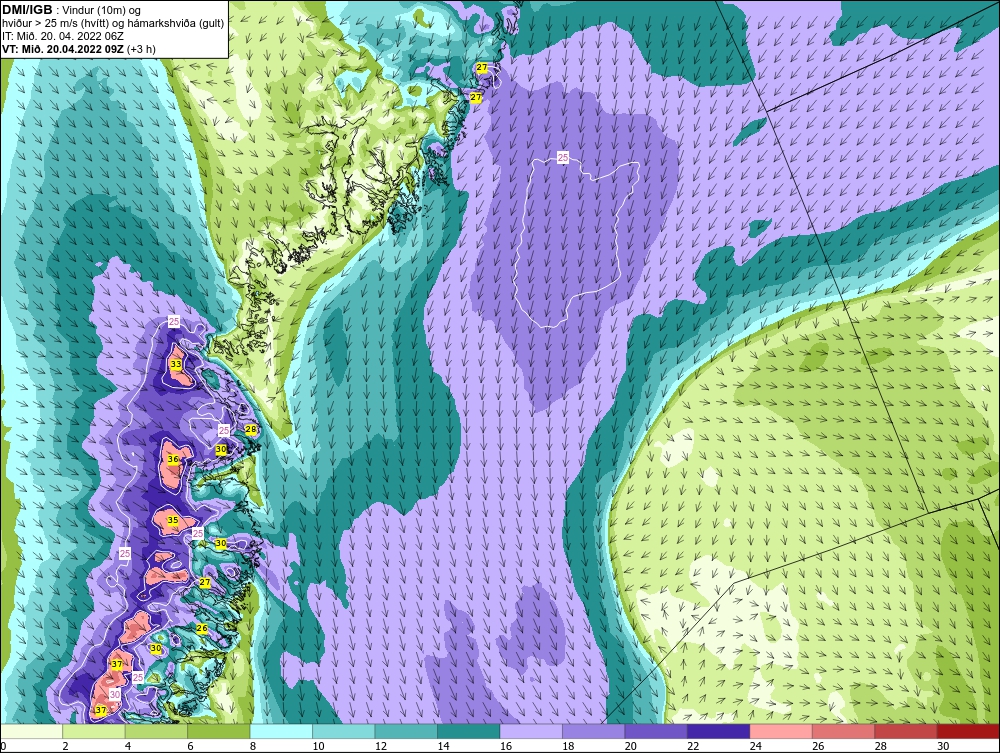1000x753 pixels.
Task: Click the 'DMI/IGB' title text
Action: (27, 10)
